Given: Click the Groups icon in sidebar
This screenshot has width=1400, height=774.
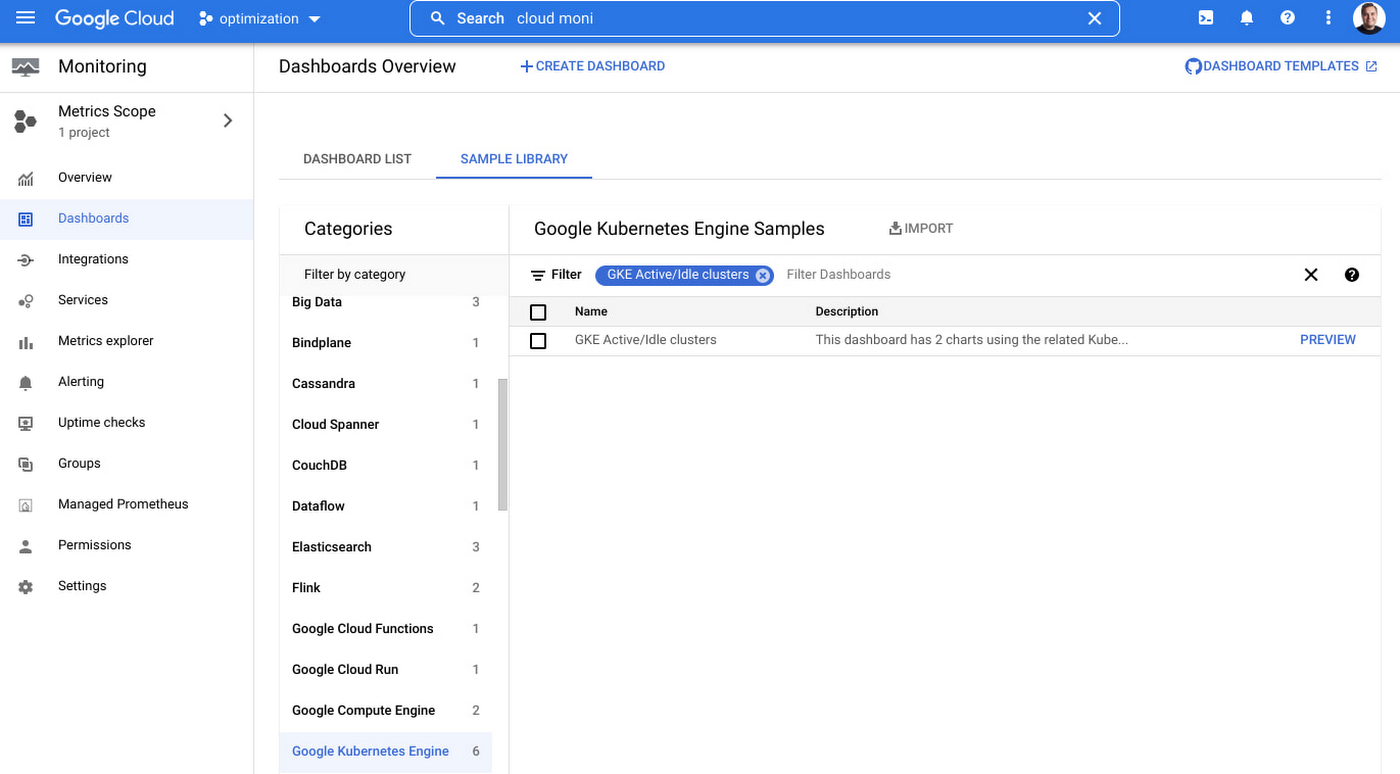Looking at the screenshot, I should pyautogui.click(x=26, y=464).
